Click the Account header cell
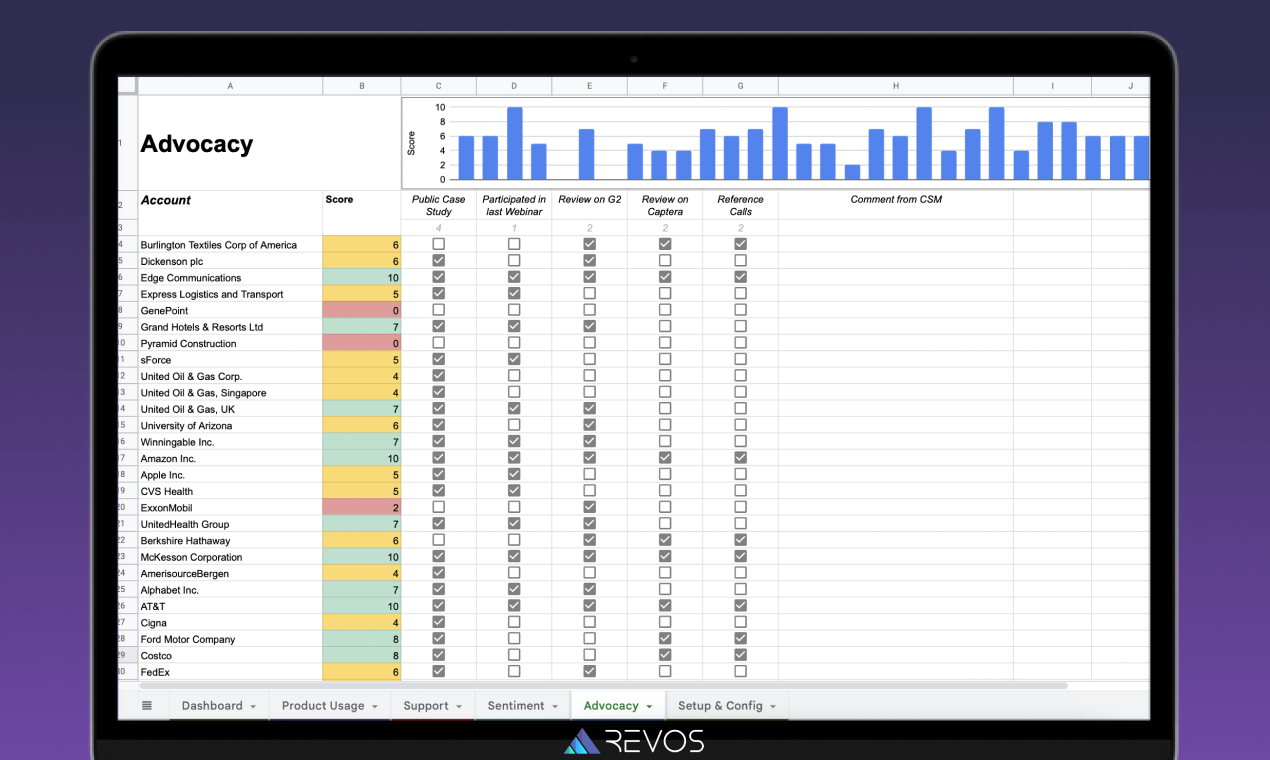The image size is (1270, 760). coord(230,205)
